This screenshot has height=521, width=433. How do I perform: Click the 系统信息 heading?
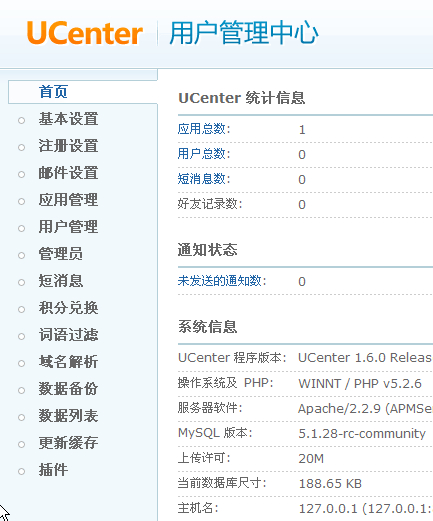point(208,327)
